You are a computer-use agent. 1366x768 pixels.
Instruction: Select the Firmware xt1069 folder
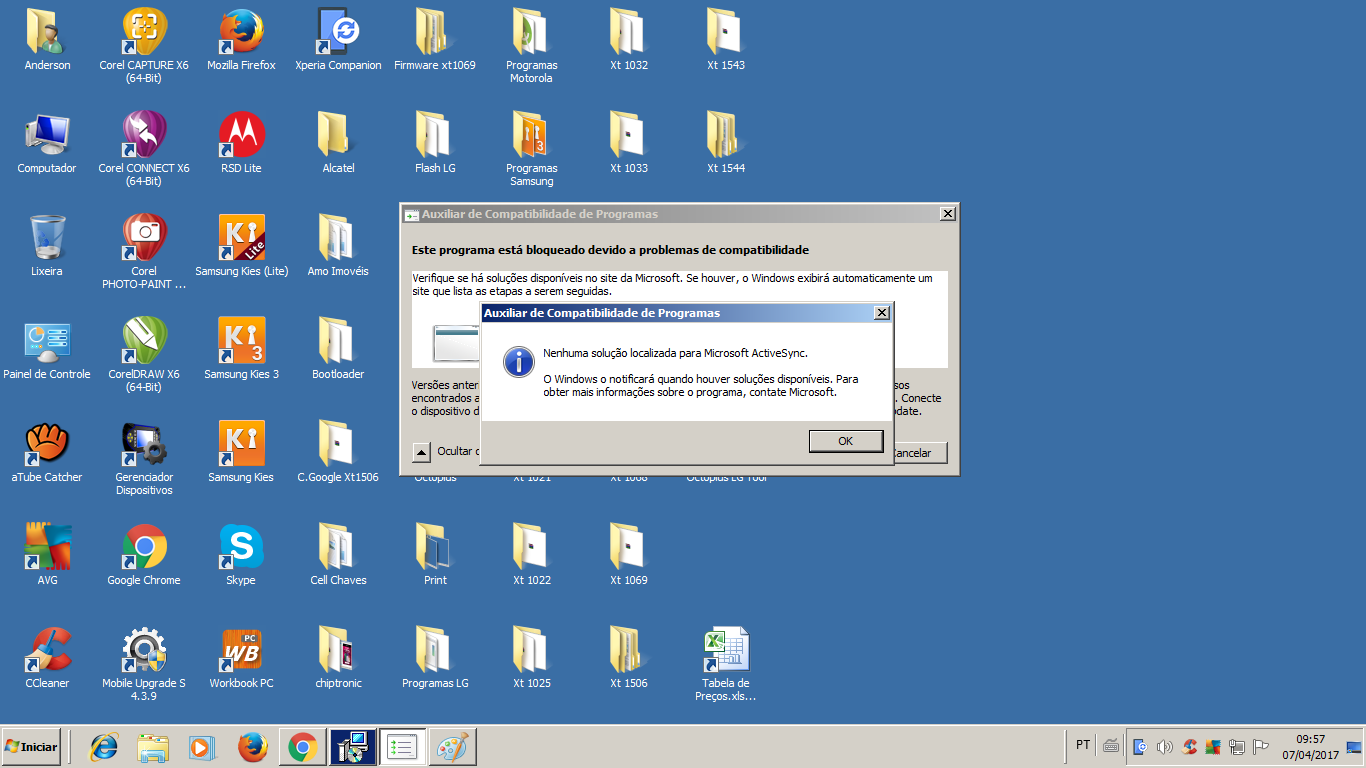(435, 40)
